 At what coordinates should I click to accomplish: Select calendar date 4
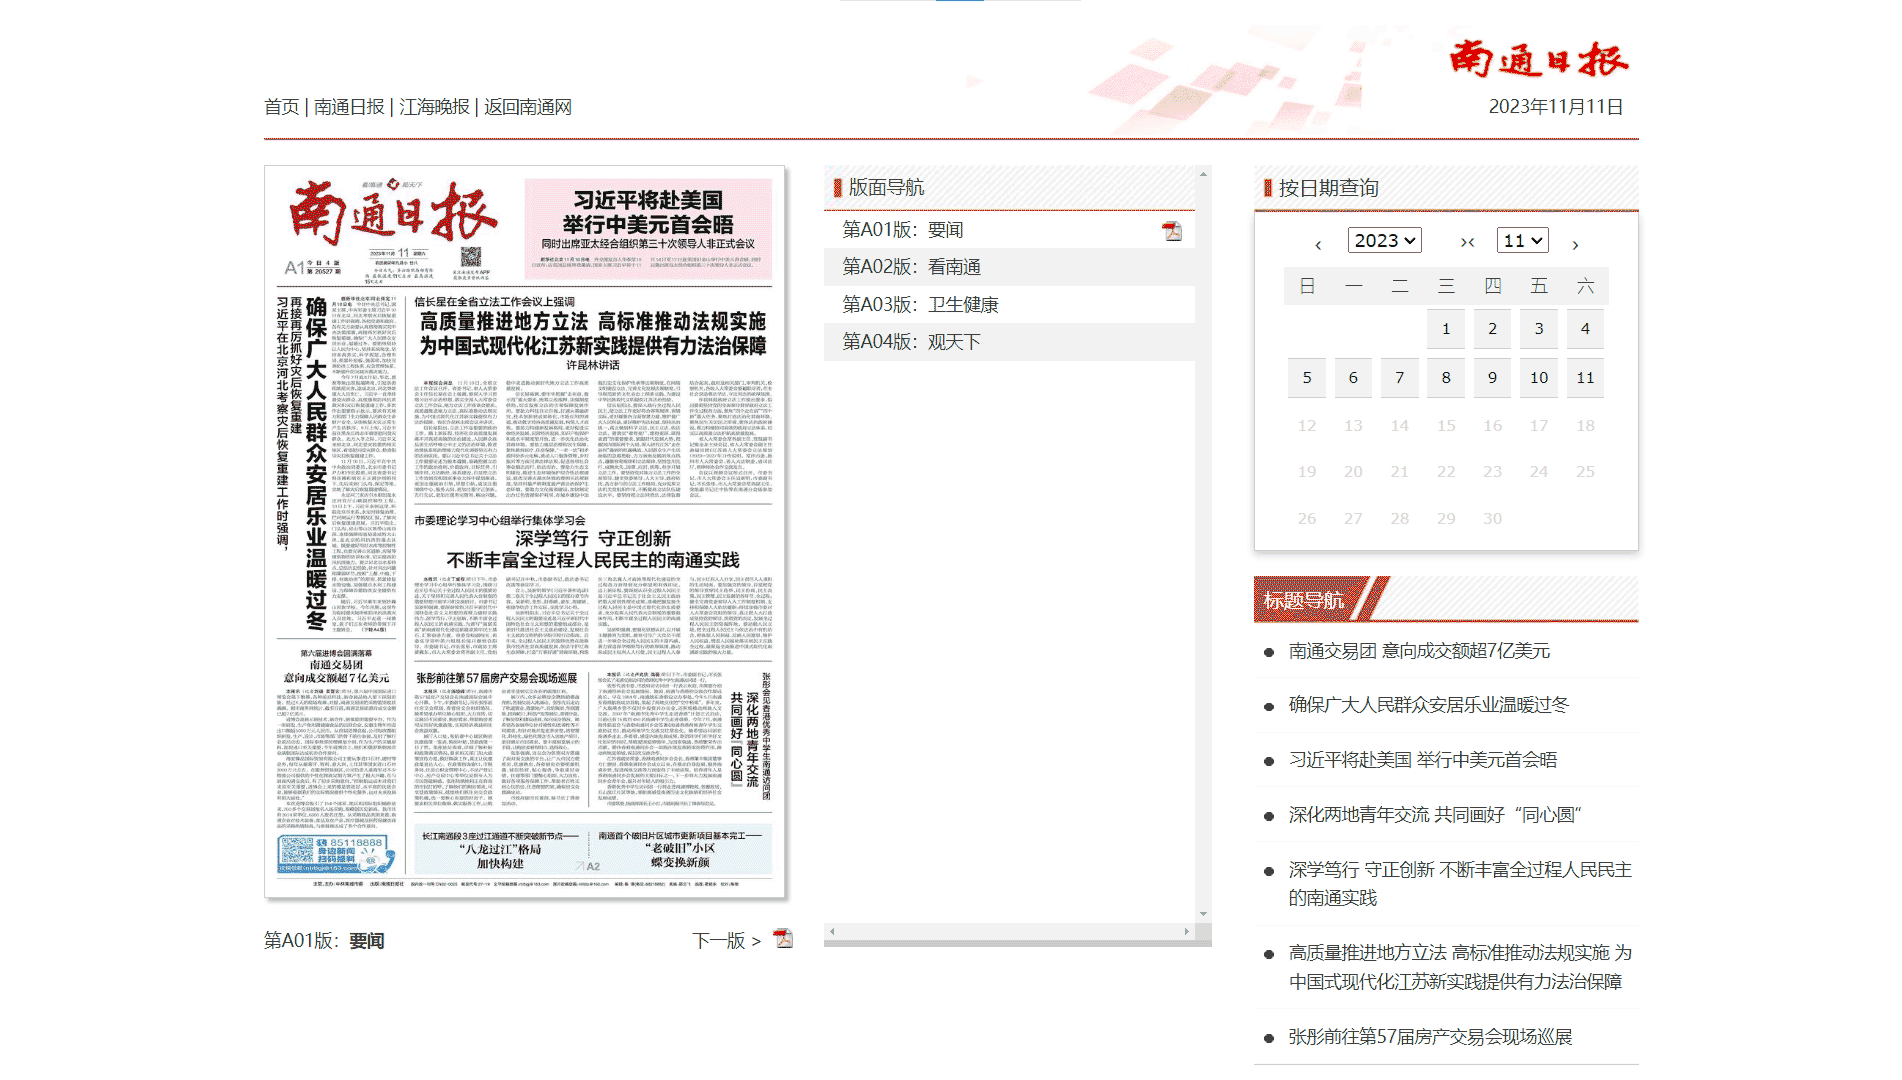pyautogui.click(x=1585, y=329)
